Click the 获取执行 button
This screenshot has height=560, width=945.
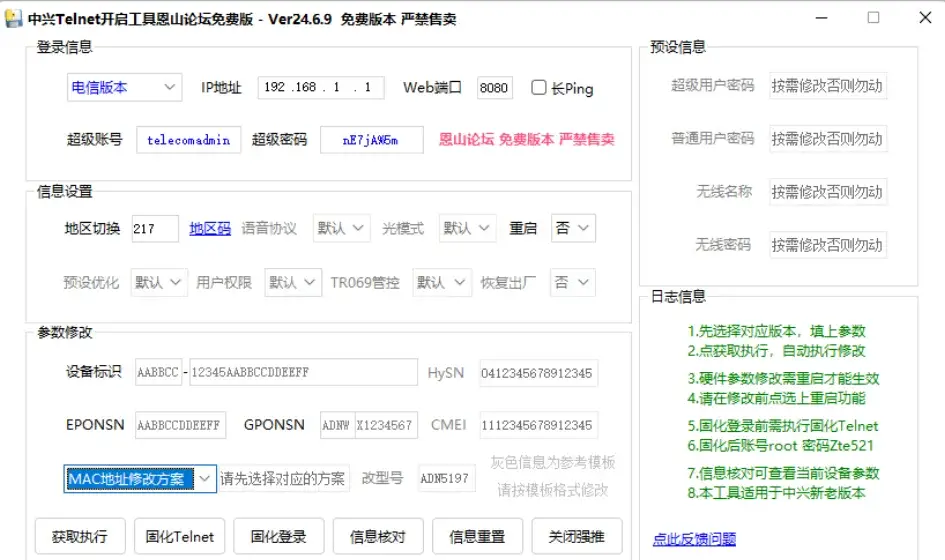[x=80, y=536]
